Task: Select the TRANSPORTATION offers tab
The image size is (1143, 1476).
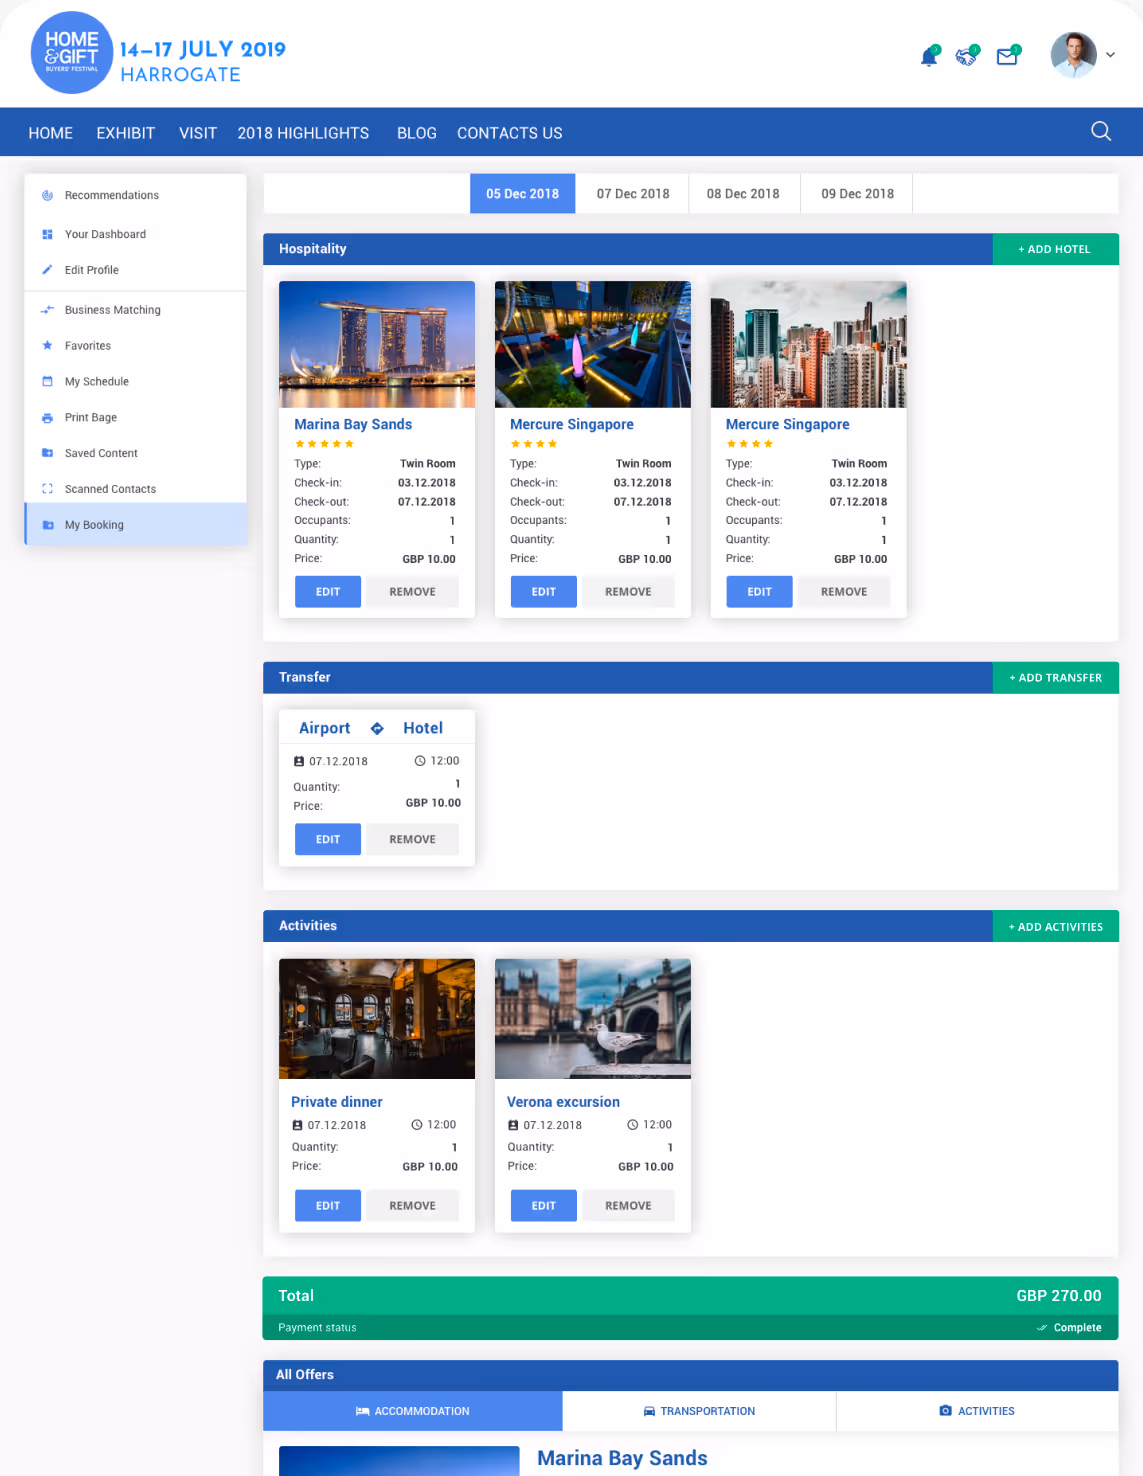Action: click(699, 1411)
